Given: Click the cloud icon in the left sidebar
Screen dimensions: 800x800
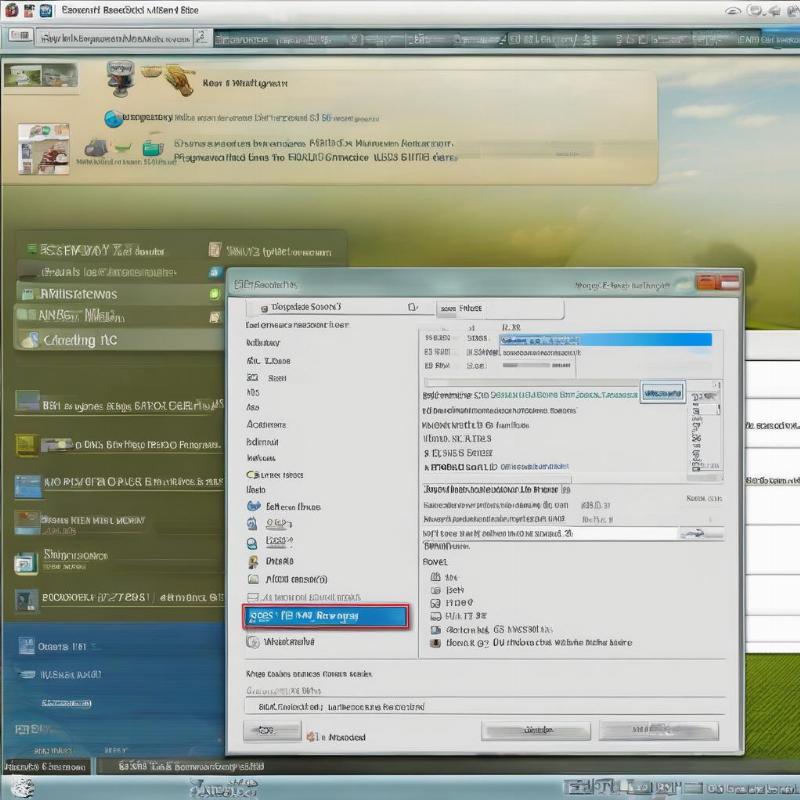Looking at the screenshot, I should [28, 340].
